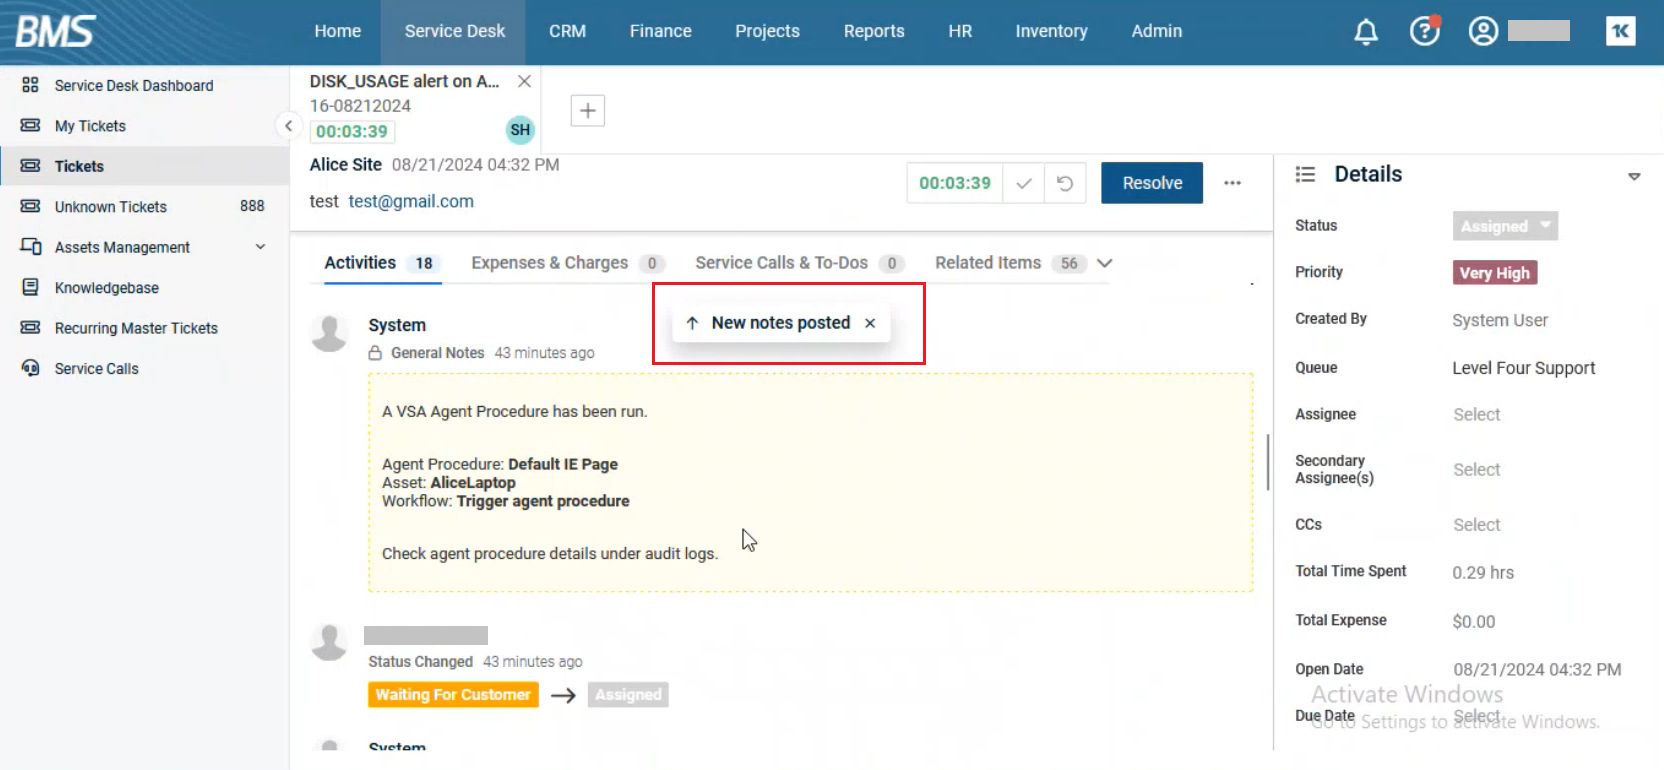Image resolution: width=1664 pixels, height=770 pixels.
Task: Add a new ticket tab with plus
Action: (x=587, y=111)
